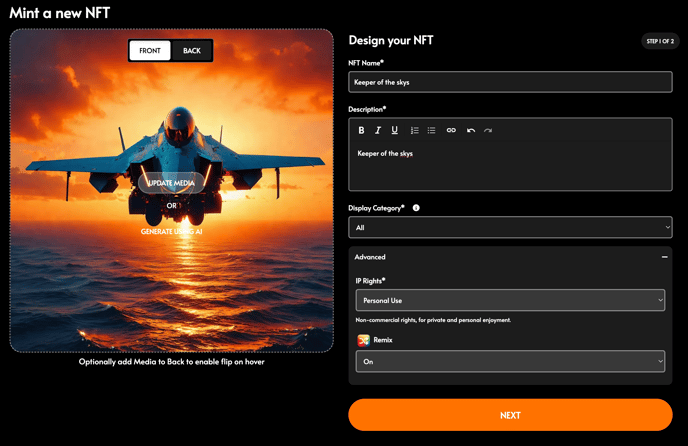Open the IP Rights dropdown

coord(510,300)
